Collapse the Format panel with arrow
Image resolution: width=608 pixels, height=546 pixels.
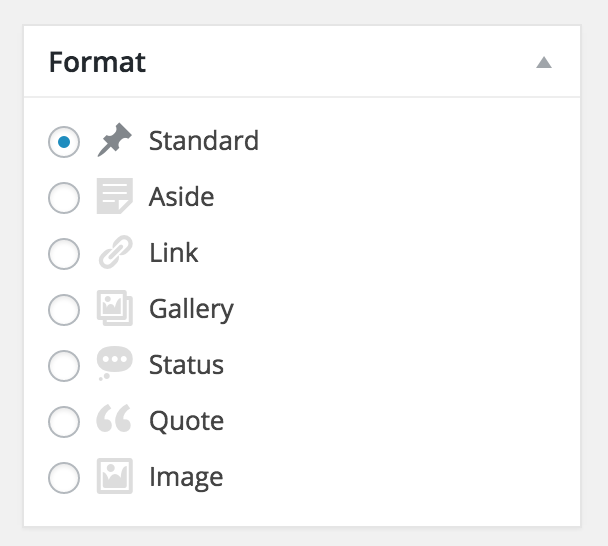tap(544, 62)
